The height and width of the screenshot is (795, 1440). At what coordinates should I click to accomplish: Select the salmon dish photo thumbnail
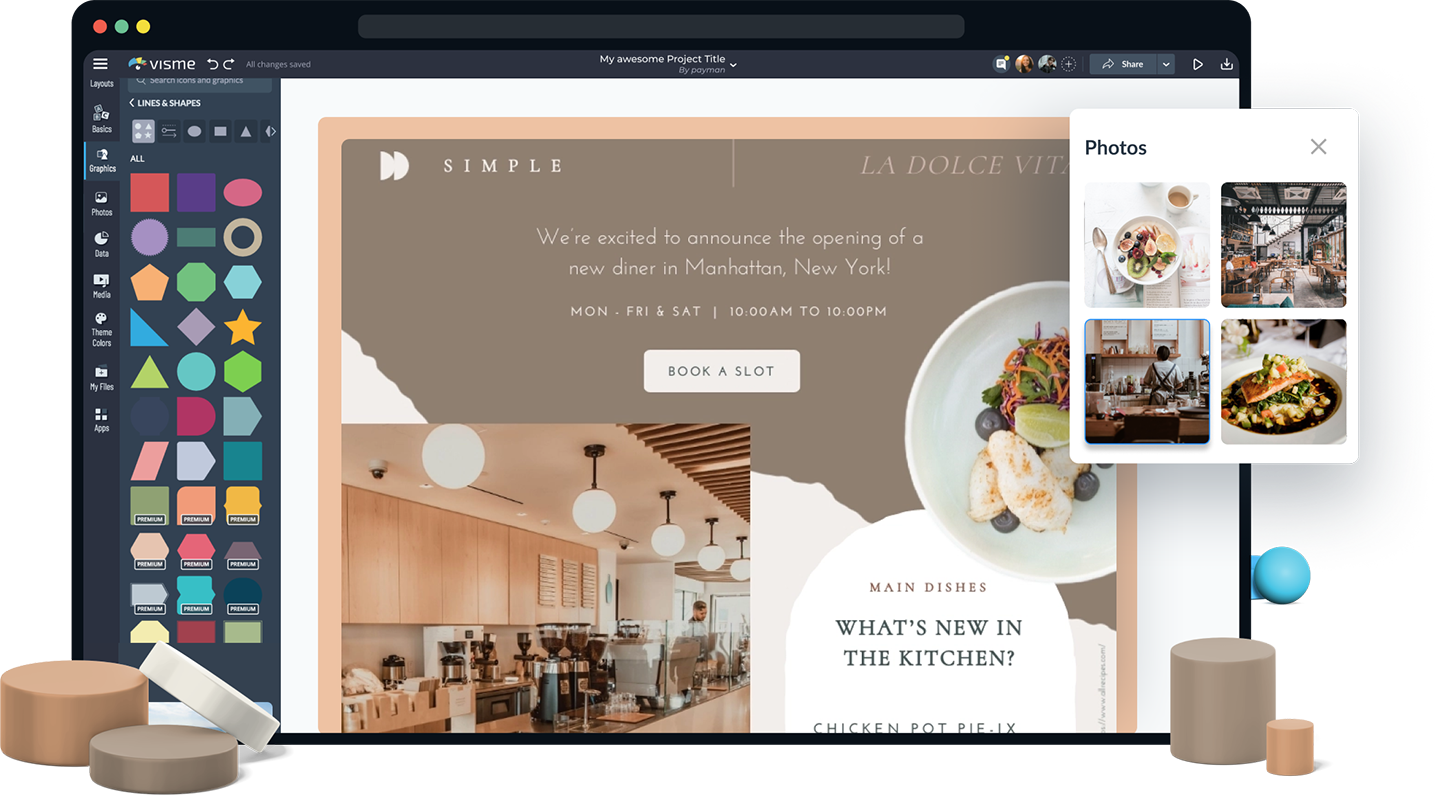1283,381
